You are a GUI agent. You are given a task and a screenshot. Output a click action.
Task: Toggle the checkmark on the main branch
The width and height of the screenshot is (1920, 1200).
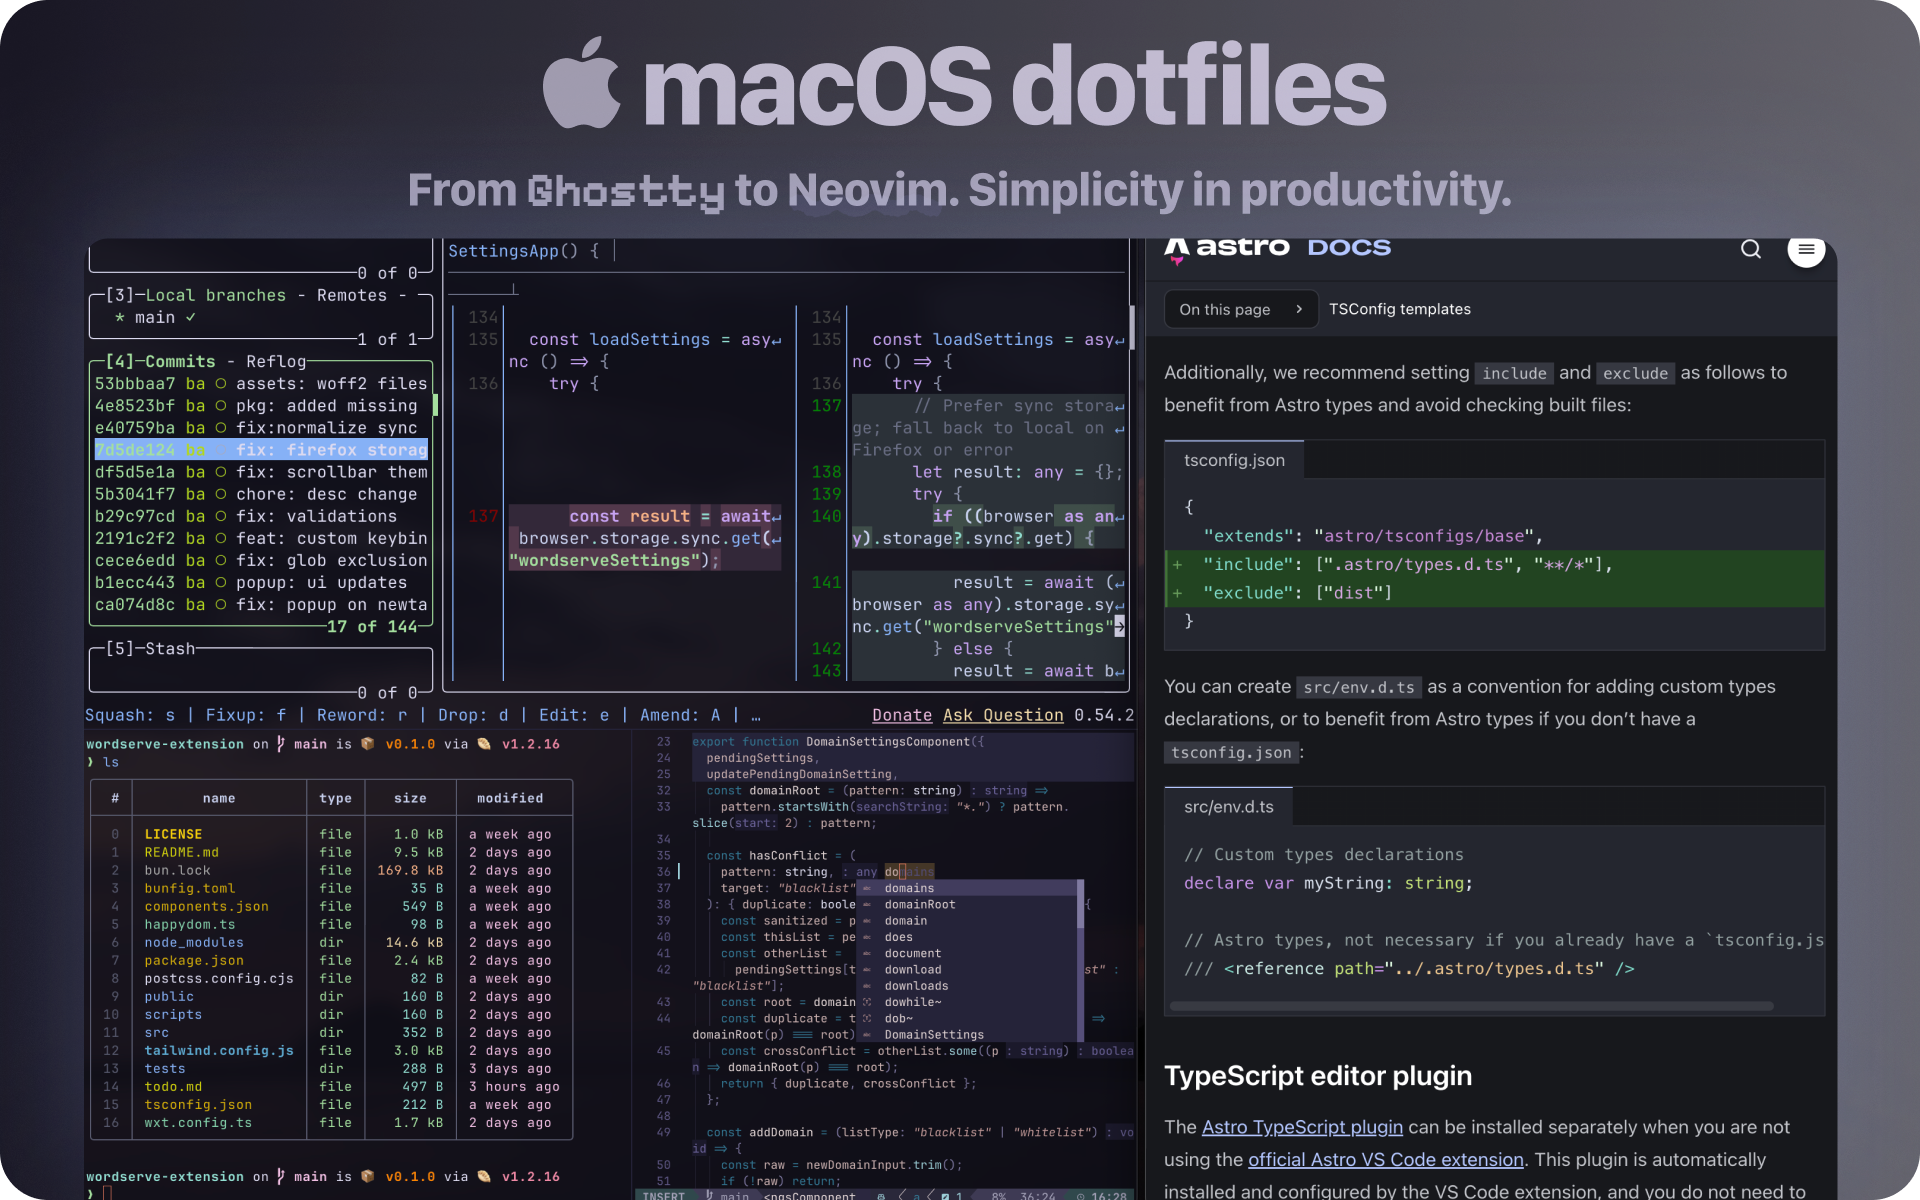(191, 317)
